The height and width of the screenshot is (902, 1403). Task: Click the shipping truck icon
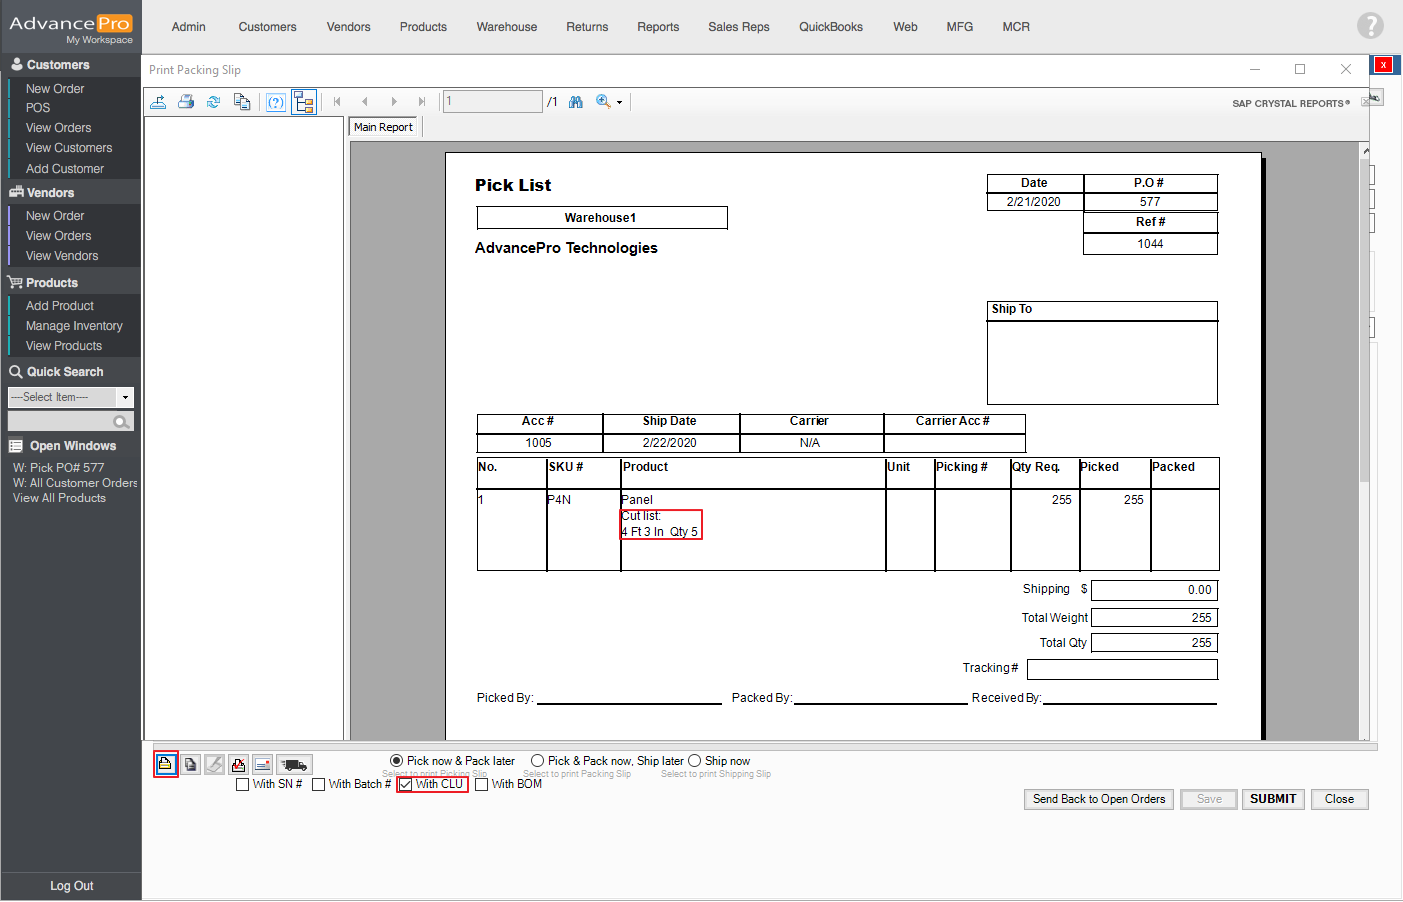(x=294, y=765)
